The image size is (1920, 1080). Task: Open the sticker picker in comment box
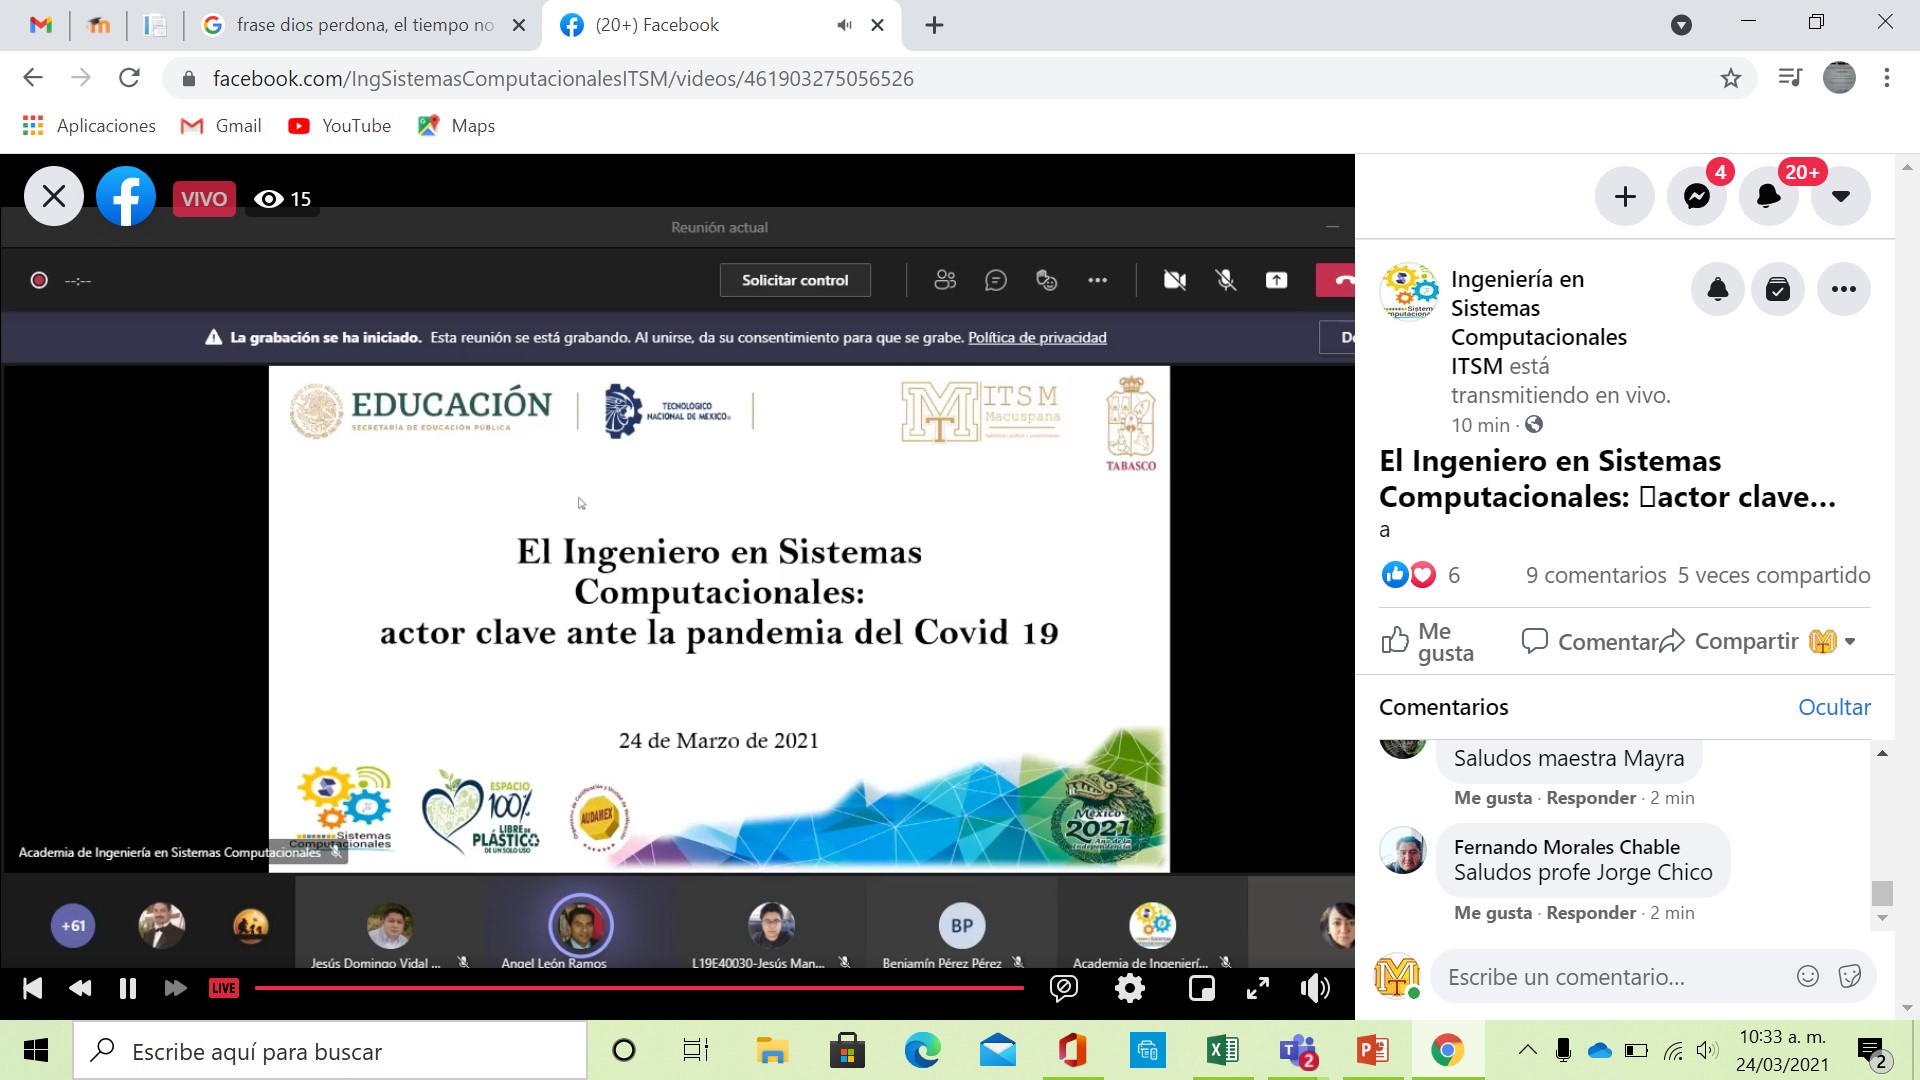tap(1850, 977)
